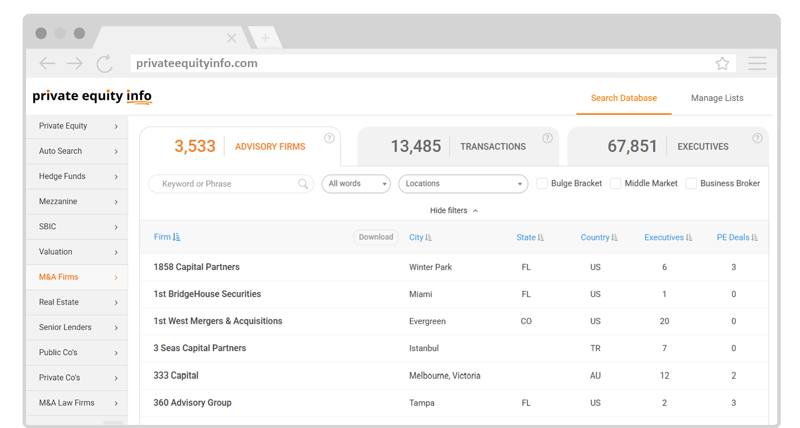Viewport: 800px width, 428px height.
Task: Open 1st West Mergers & Acquisitions firm
Action: pyautogui.click(x=218, y=321)
